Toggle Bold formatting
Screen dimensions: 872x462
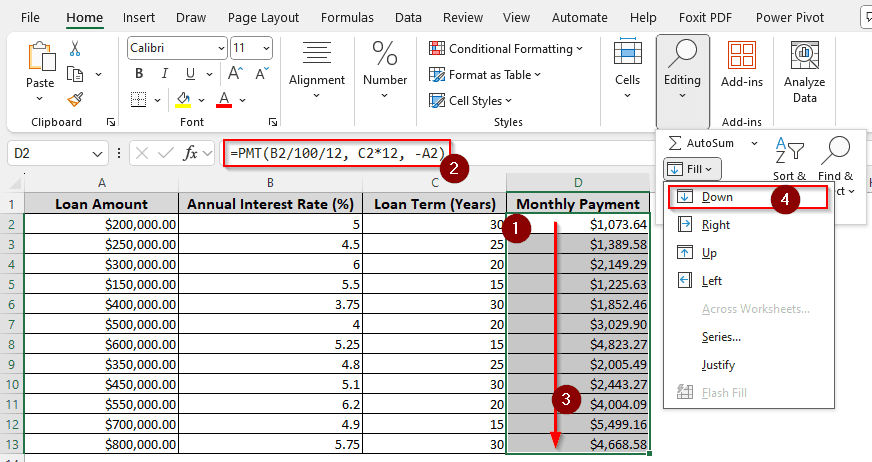point(139,73)
